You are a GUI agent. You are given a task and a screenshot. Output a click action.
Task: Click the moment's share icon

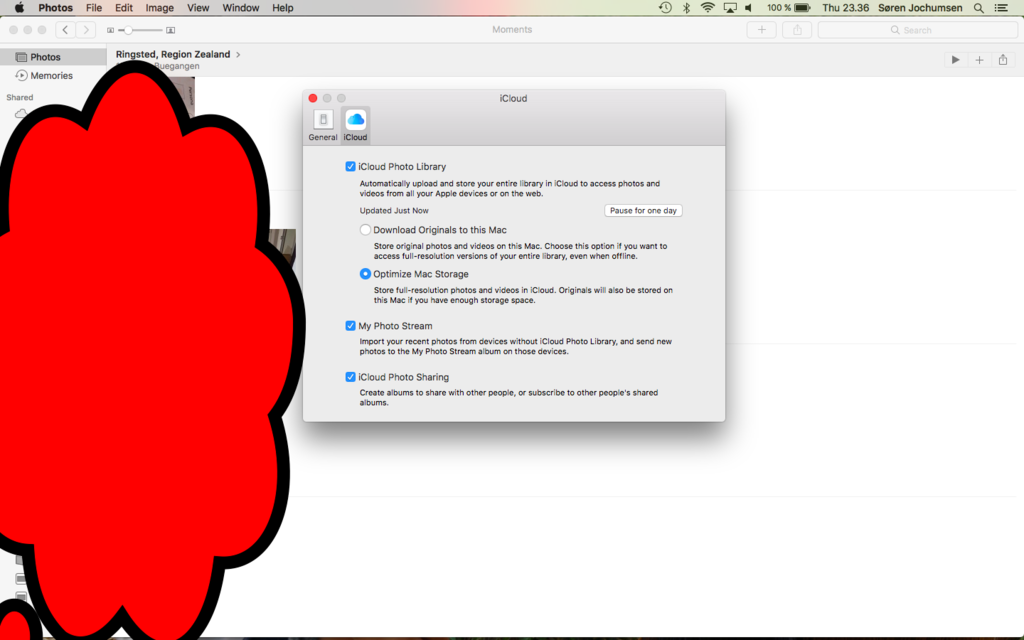[1002, 60]
